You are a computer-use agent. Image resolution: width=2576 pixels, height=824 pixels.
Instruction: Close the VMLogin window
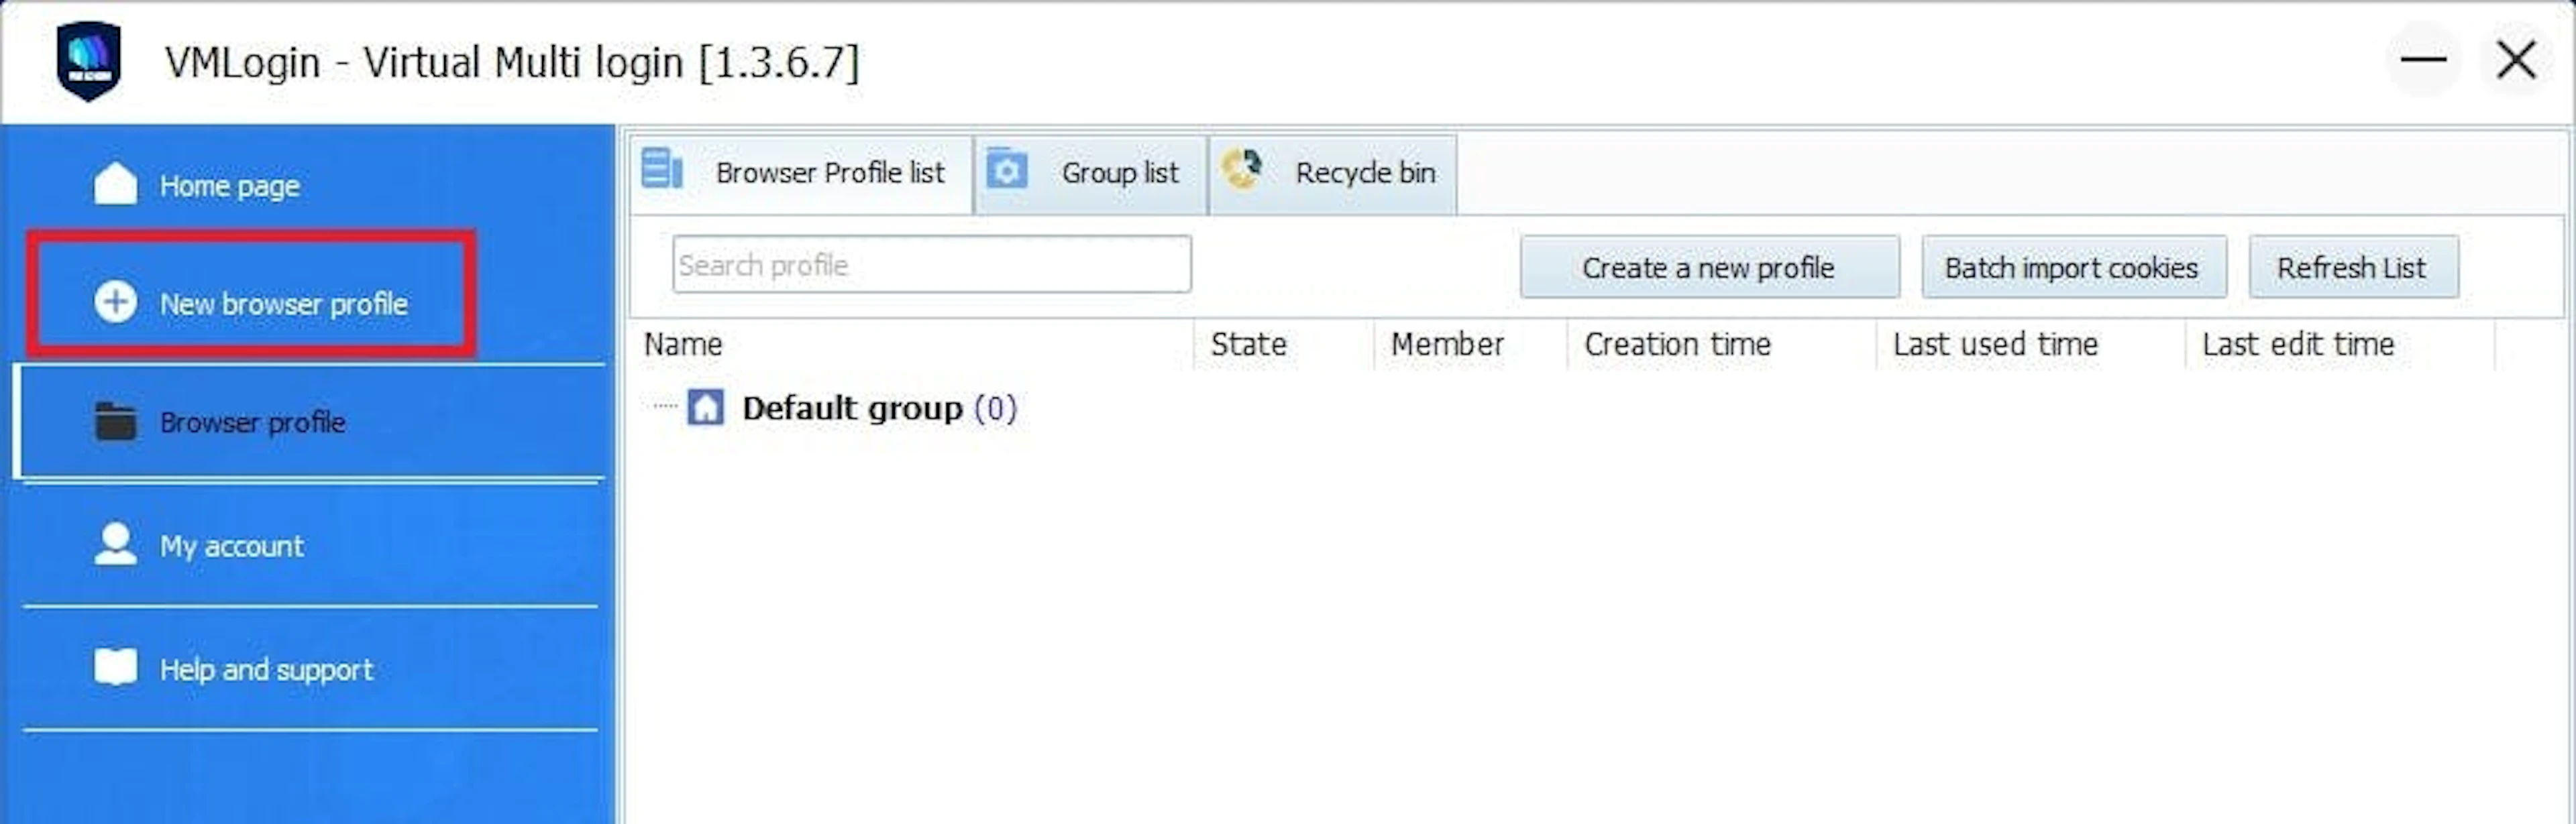coord(2515,60)
